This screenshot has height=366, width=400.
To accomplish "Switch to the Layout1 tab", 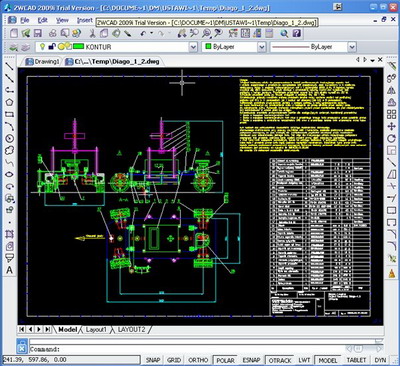I will tap(96, 329).
